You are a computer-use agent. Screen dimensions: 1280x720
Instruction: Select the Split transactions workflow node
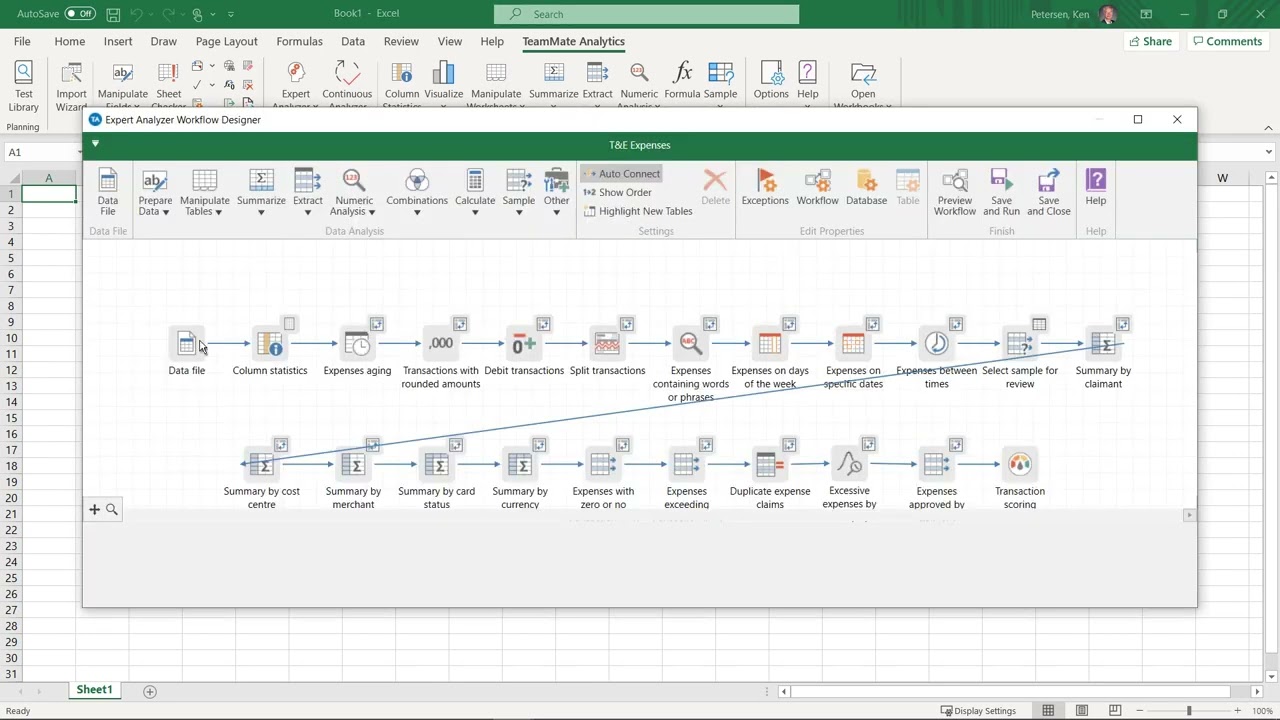pos(607,345)
